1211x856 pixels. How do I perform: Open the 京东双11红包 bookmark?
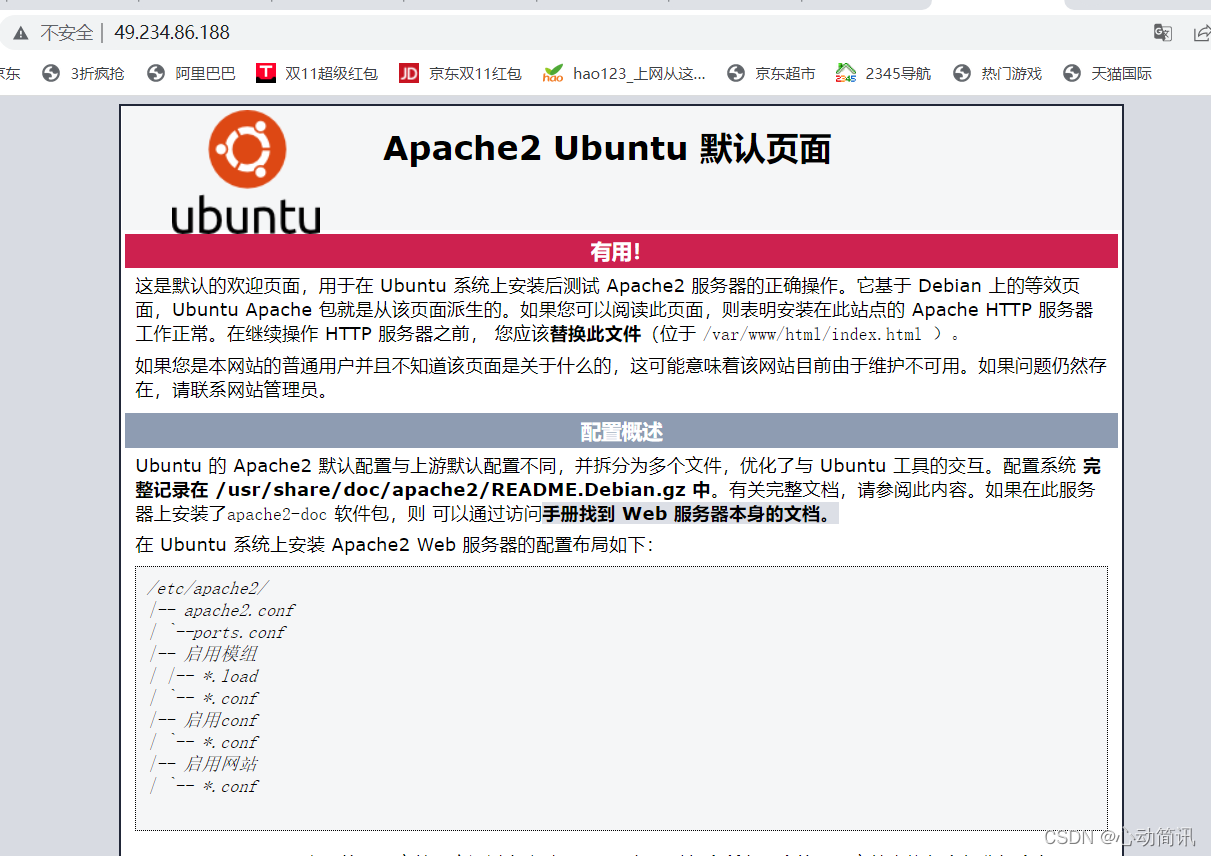click(460, 73)
